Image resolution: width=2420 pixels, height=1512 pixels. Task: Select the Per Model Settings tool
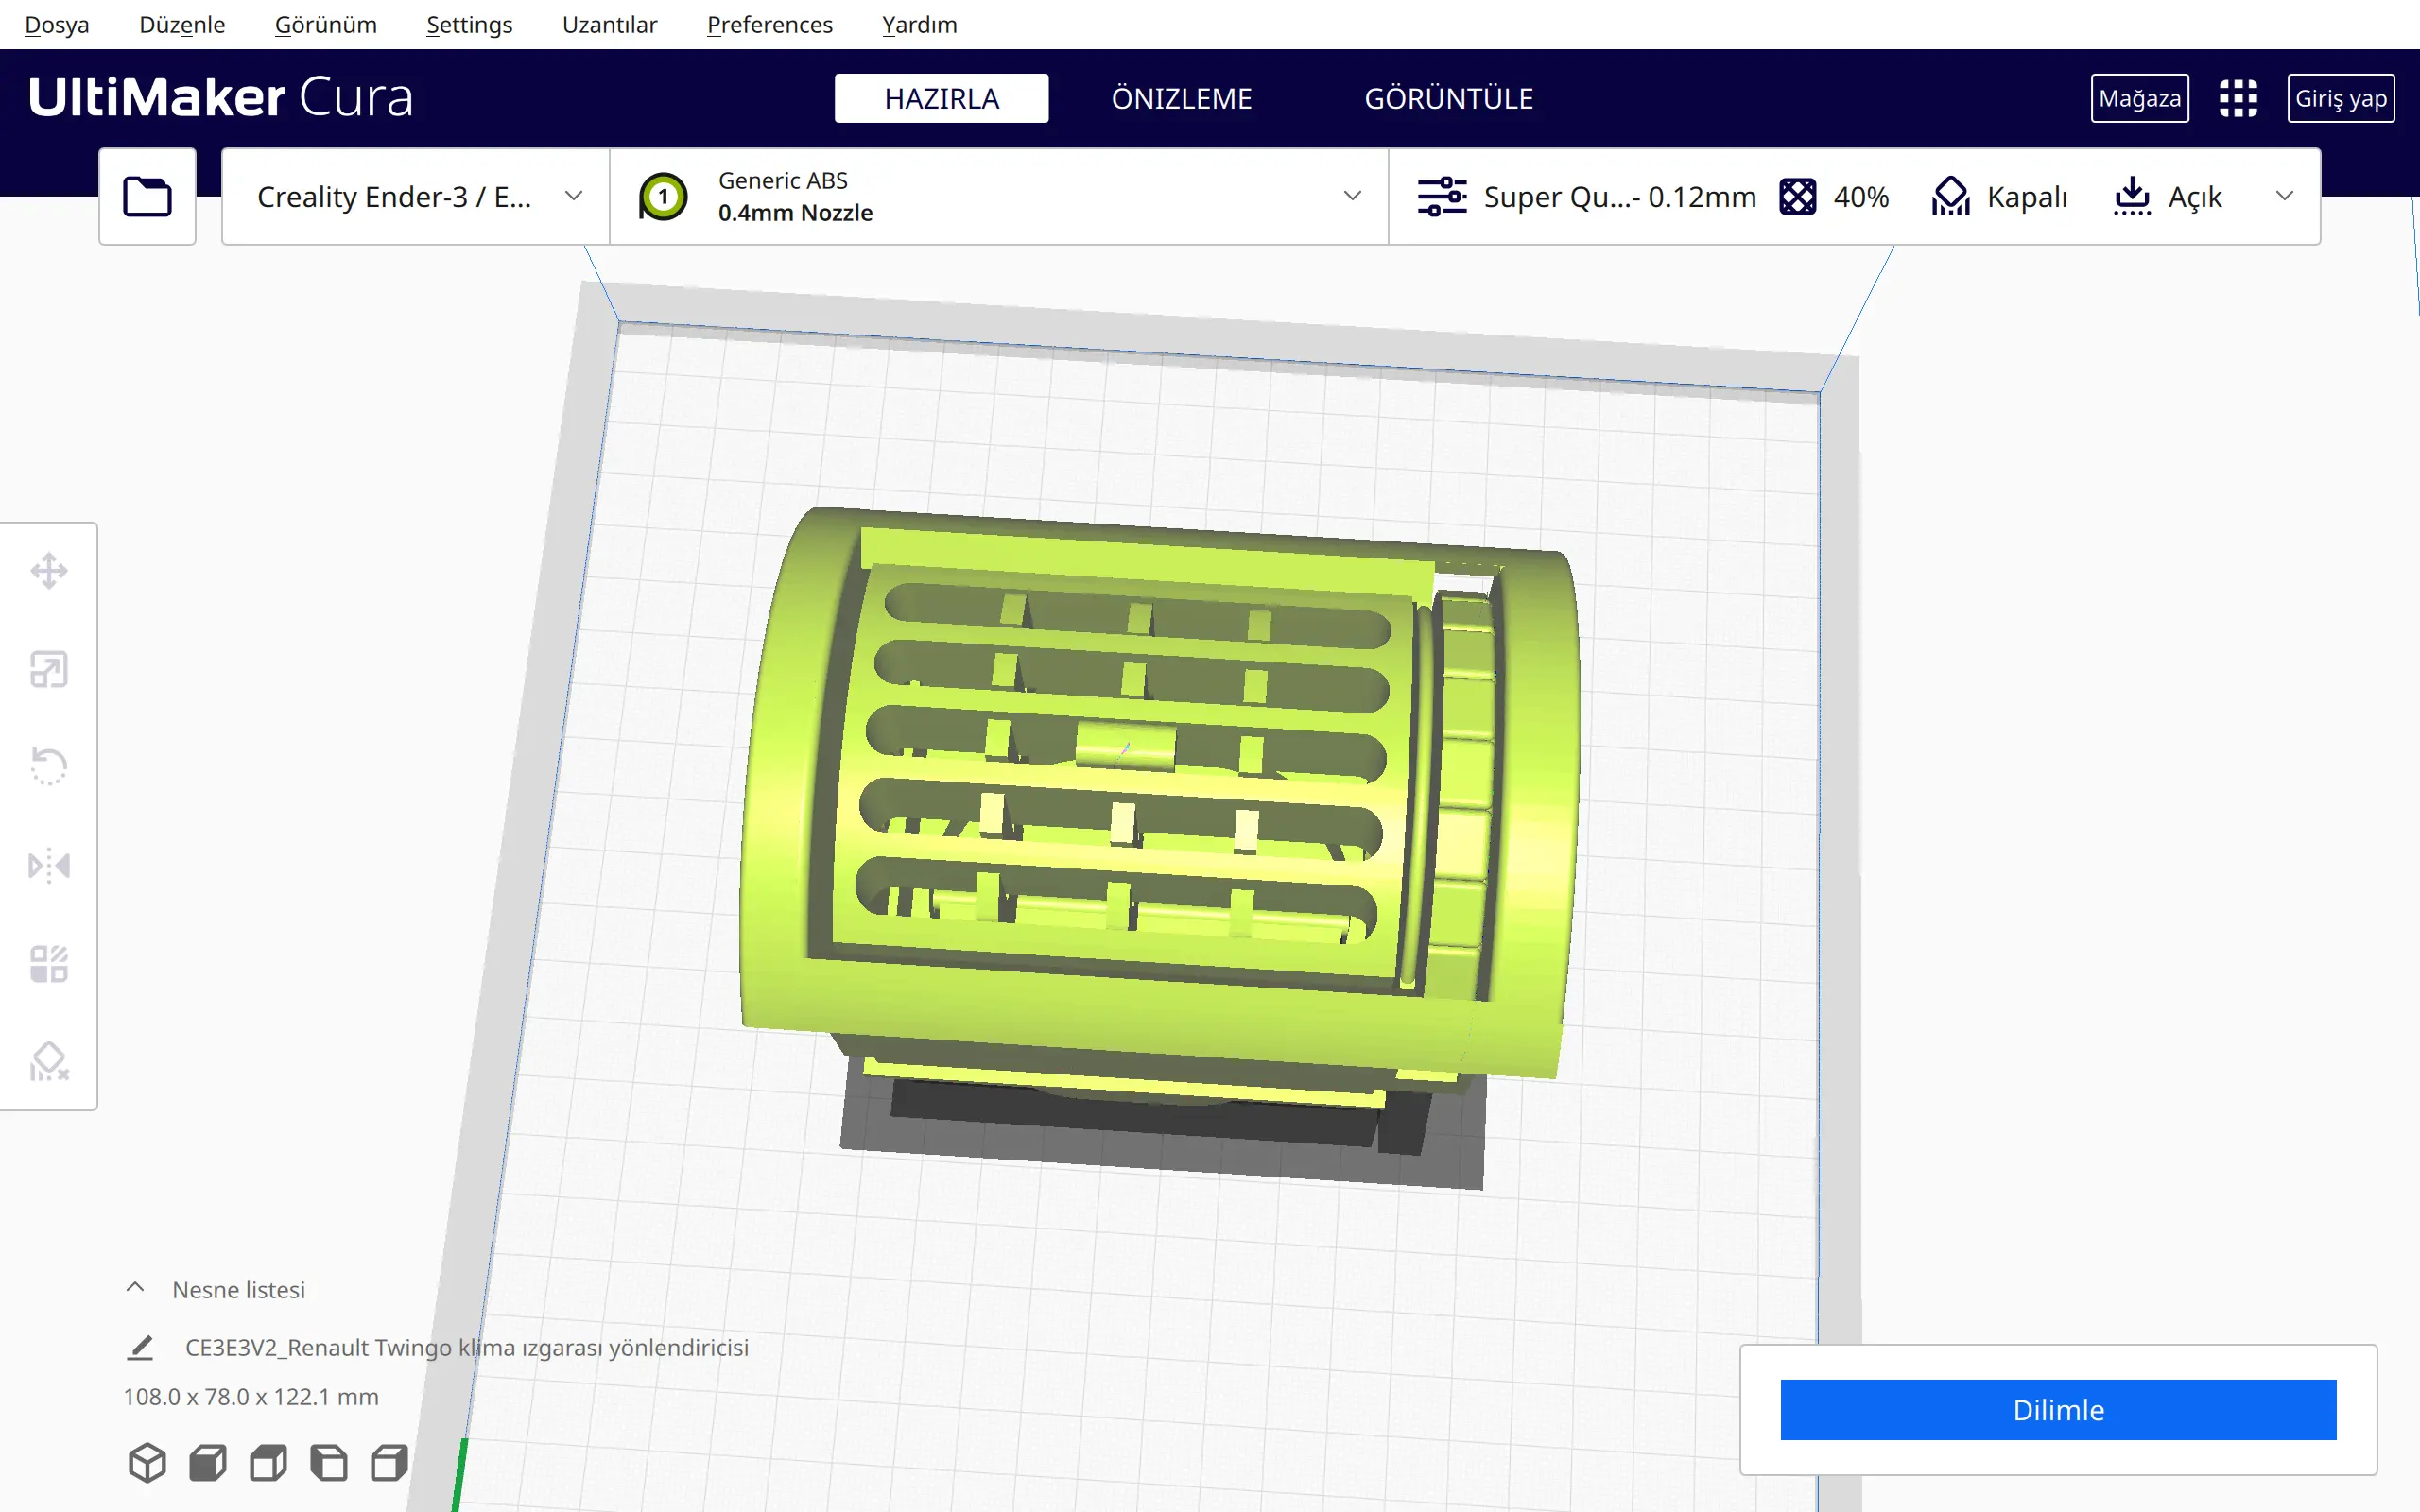tap(49, 964)
